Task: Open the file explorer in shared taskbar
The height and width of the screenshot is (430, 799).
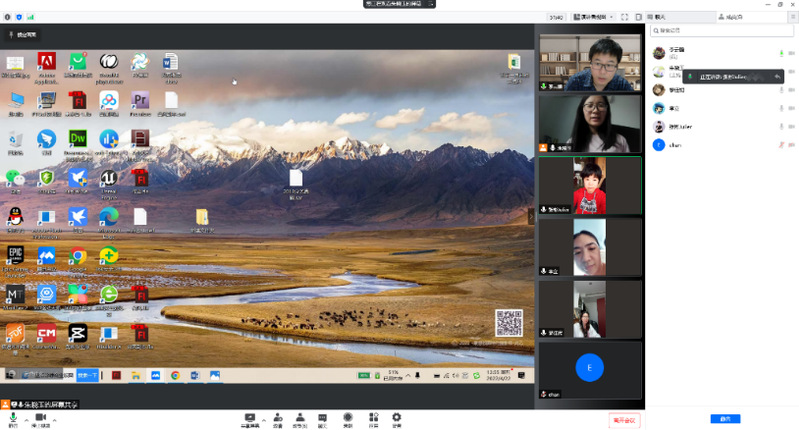Action: click(x=136, y=375)
